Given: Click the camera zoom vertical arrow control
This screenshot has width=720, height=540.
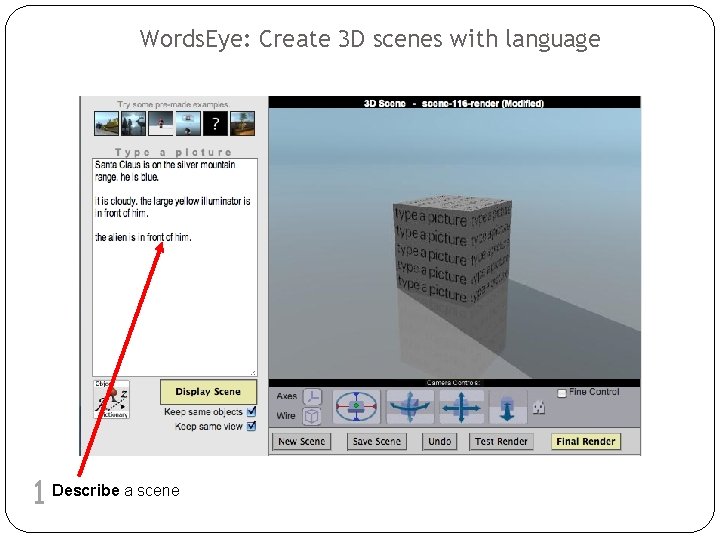Looking at the screenshot, I should click(507, 406).
